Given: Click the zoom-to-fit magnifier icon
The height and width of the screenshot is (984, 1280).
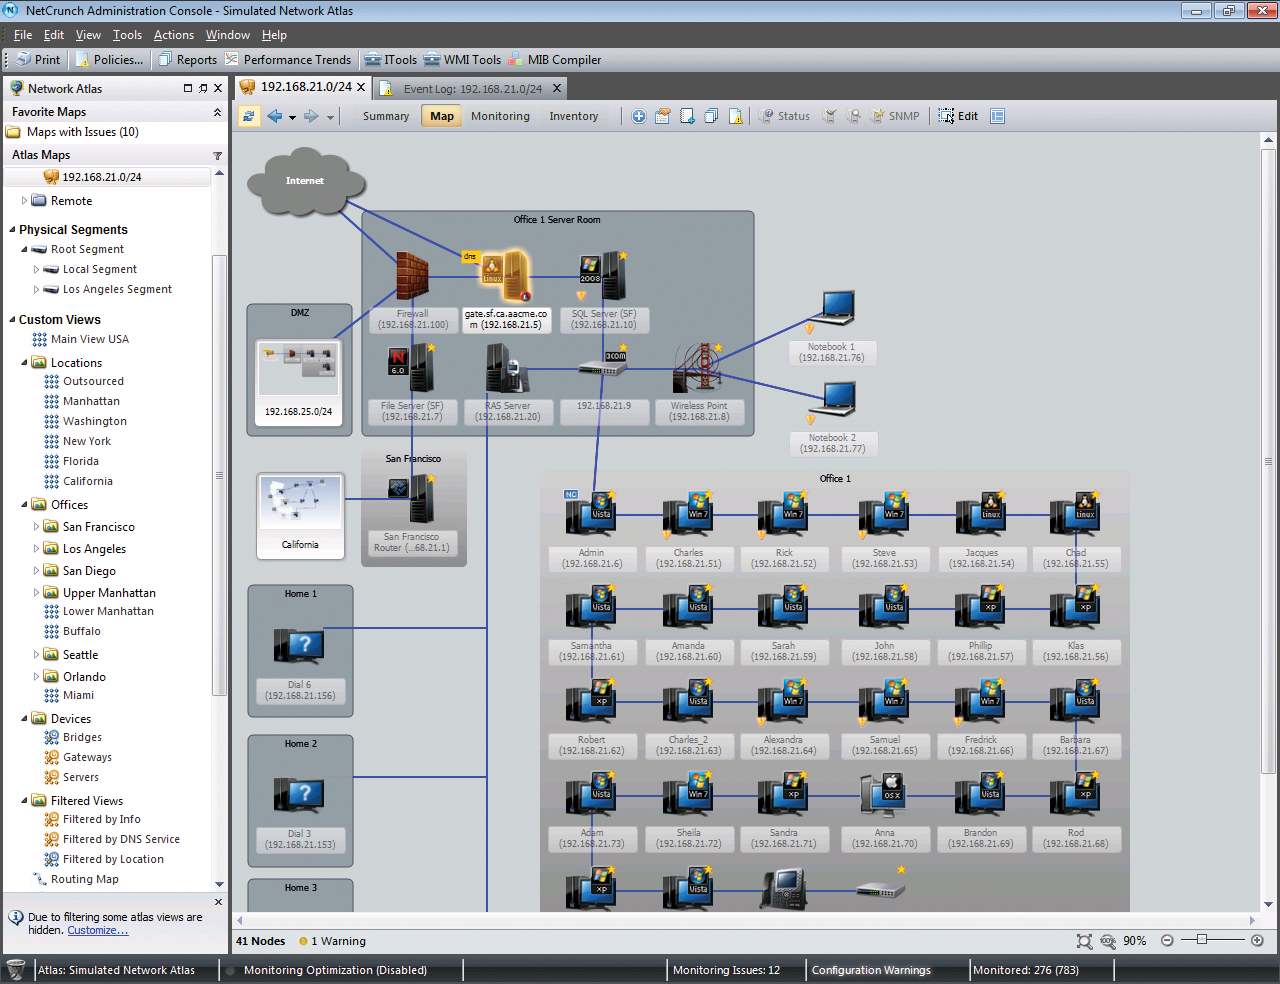Looking at the screenshot, I should tap(1084, 941).
